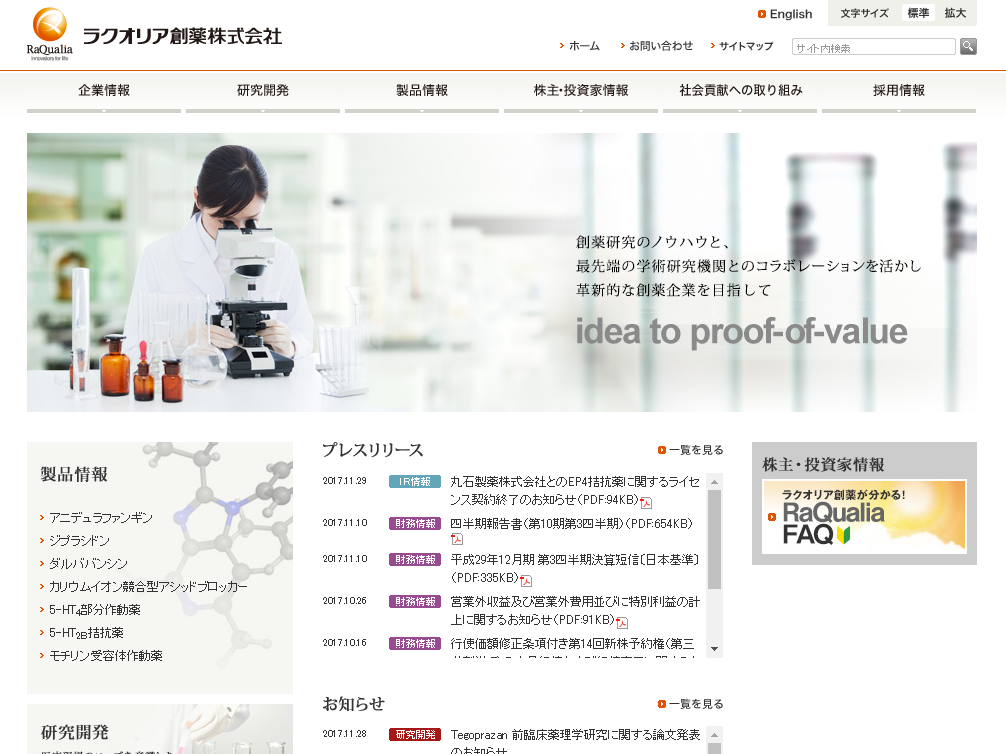The image size is (1006, 754).
Task: Click the RaQualia logo in the header
Action: (x=49, y=34)
